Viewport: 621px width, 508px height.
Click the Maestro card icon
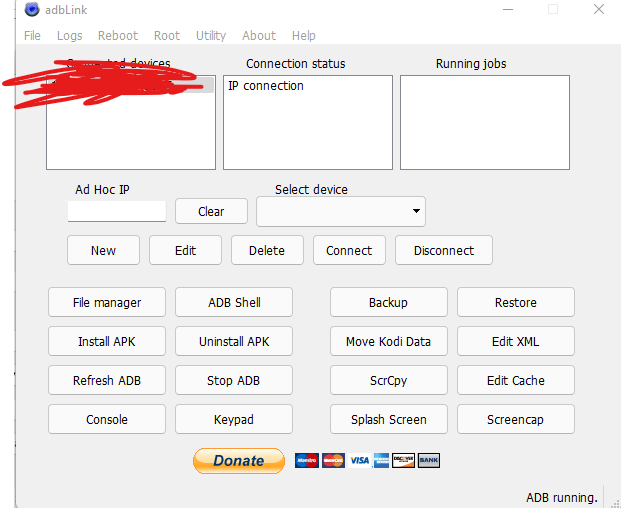307,460
